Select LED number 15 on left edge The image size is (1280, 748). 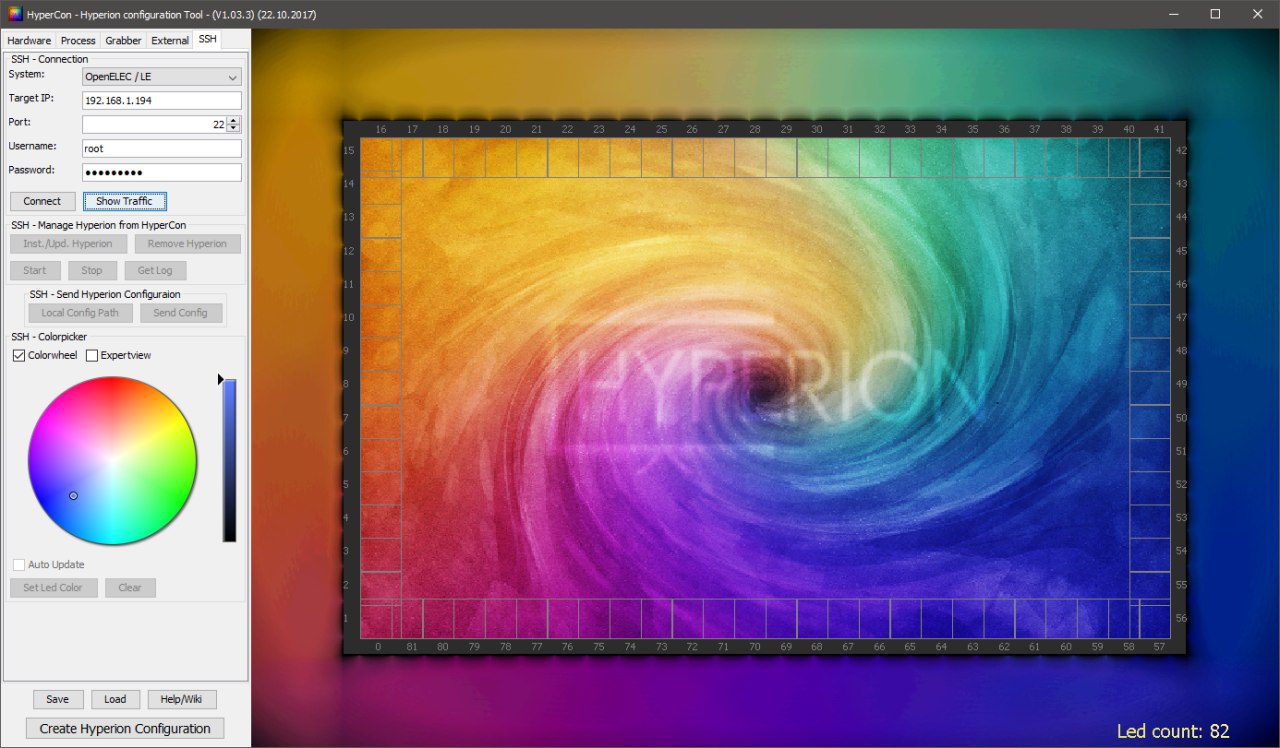click(349, 150)
